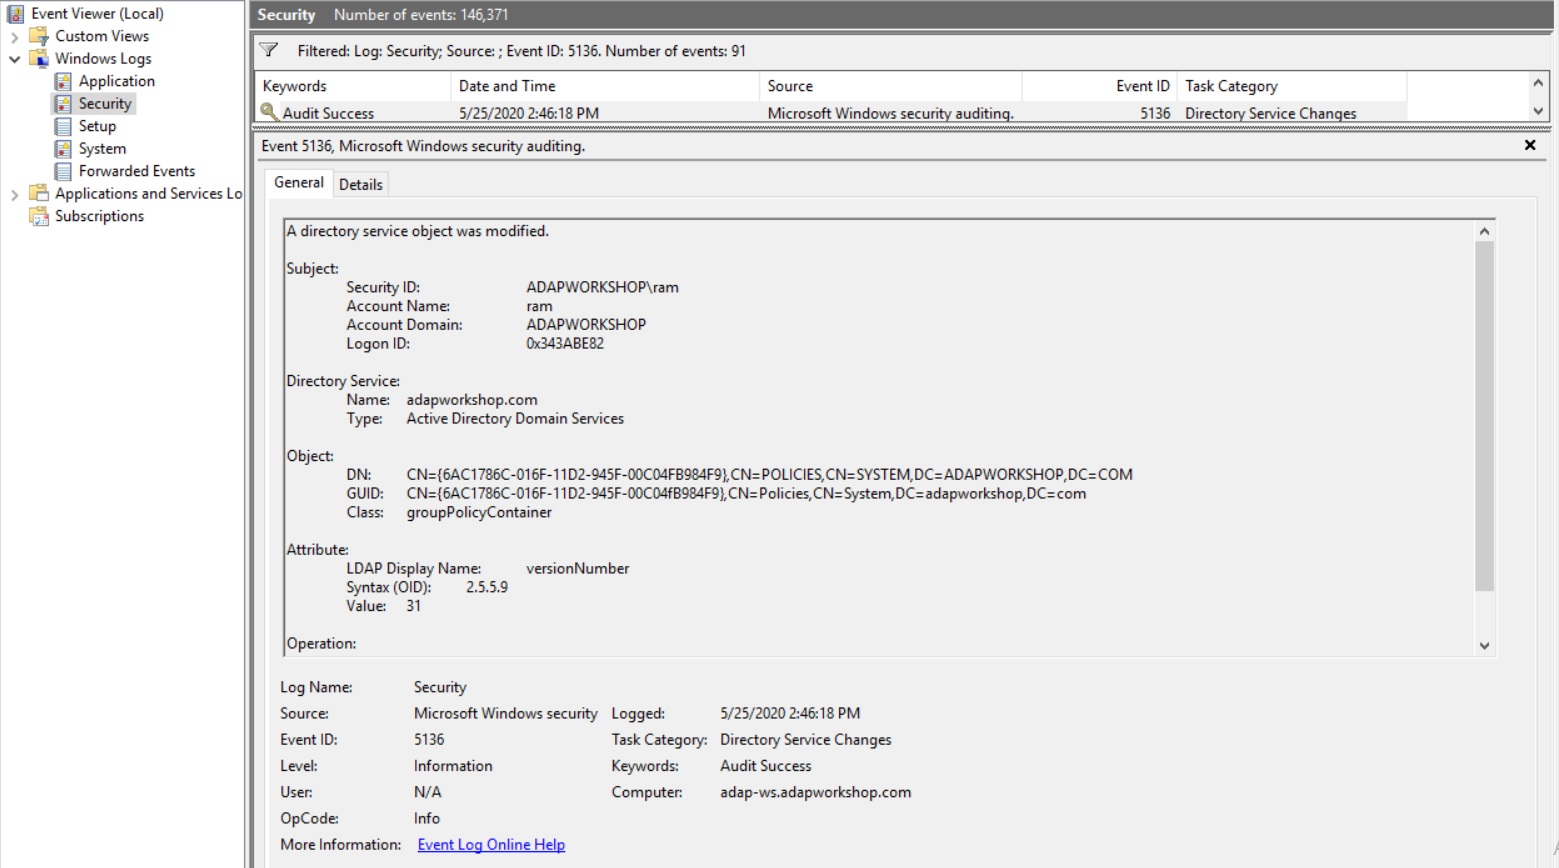Click the Forwarded Events log icon
This screenshot has height=868, width=1559.
click(x=63, y=171)
